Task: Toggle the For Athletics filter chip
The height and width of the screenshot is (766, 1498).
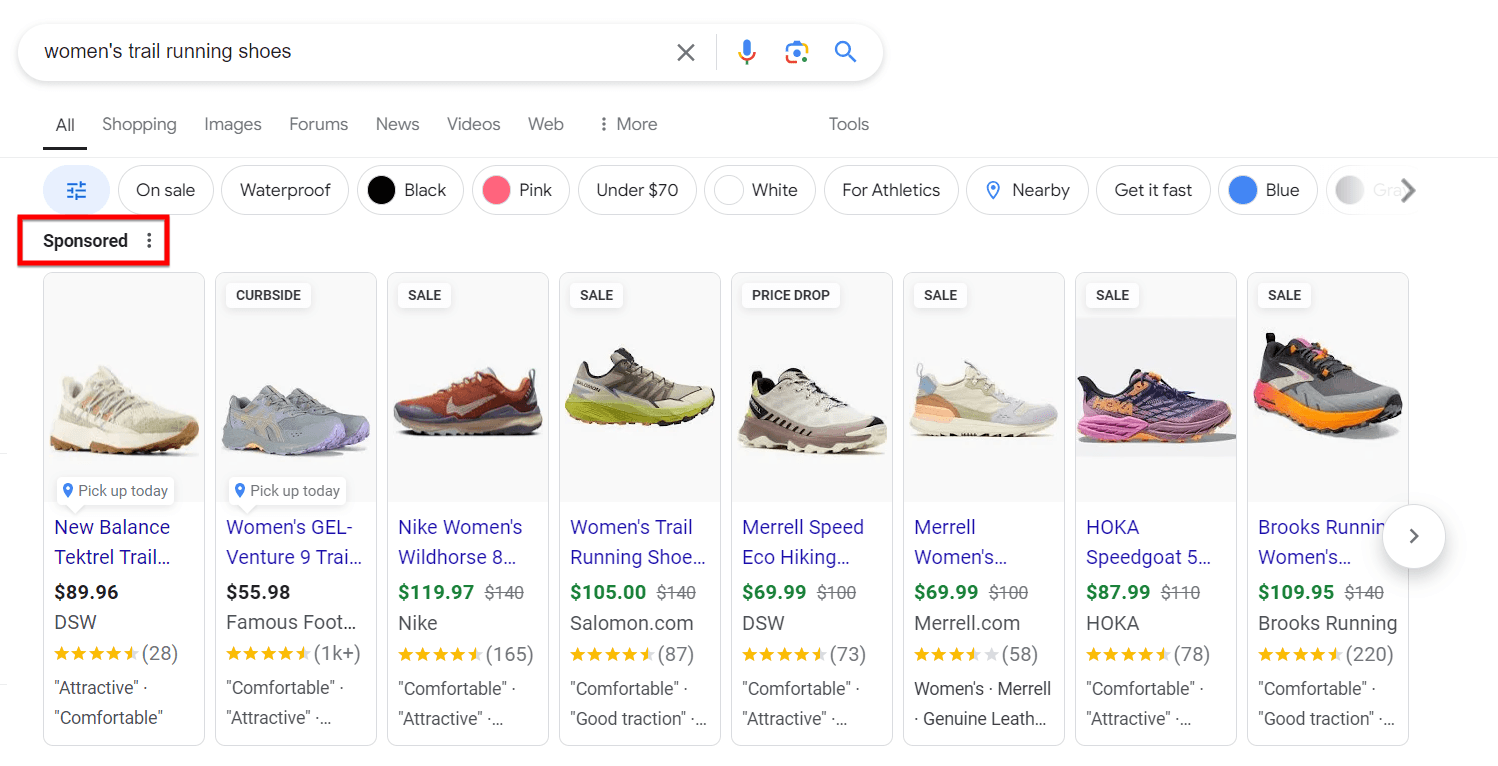Action: 891,190
